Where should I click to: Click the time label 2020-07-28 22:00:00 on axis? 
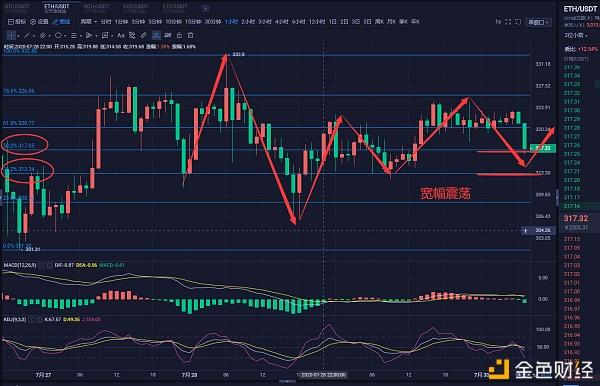click(323, 375)
